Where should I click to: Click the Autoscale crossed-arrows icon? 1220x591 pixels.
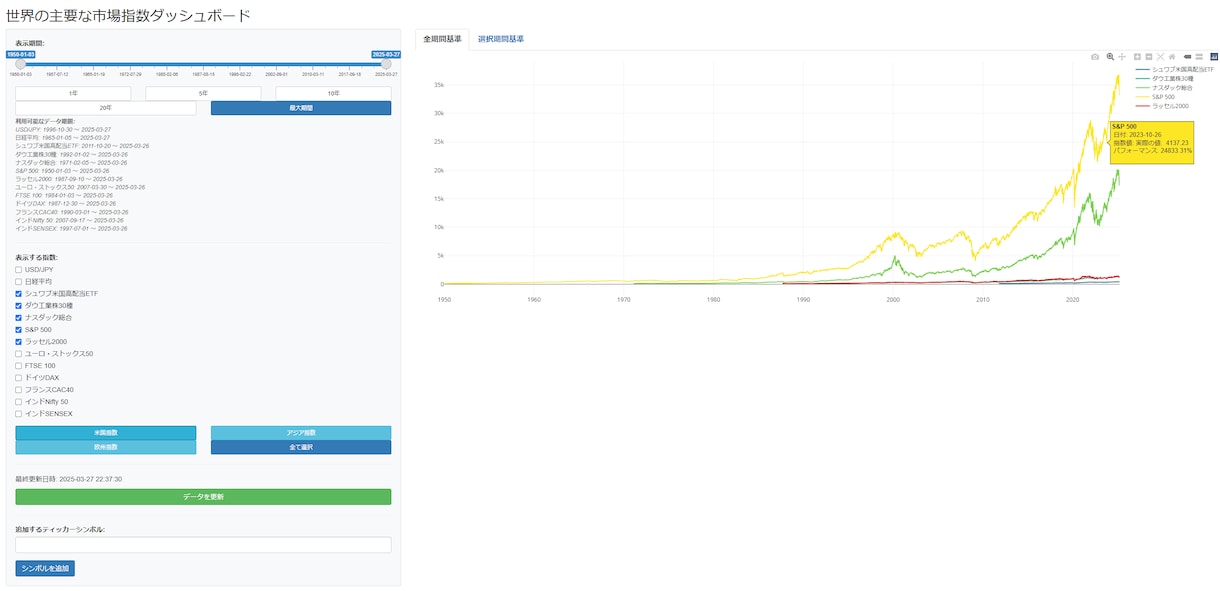point(1160,57)
